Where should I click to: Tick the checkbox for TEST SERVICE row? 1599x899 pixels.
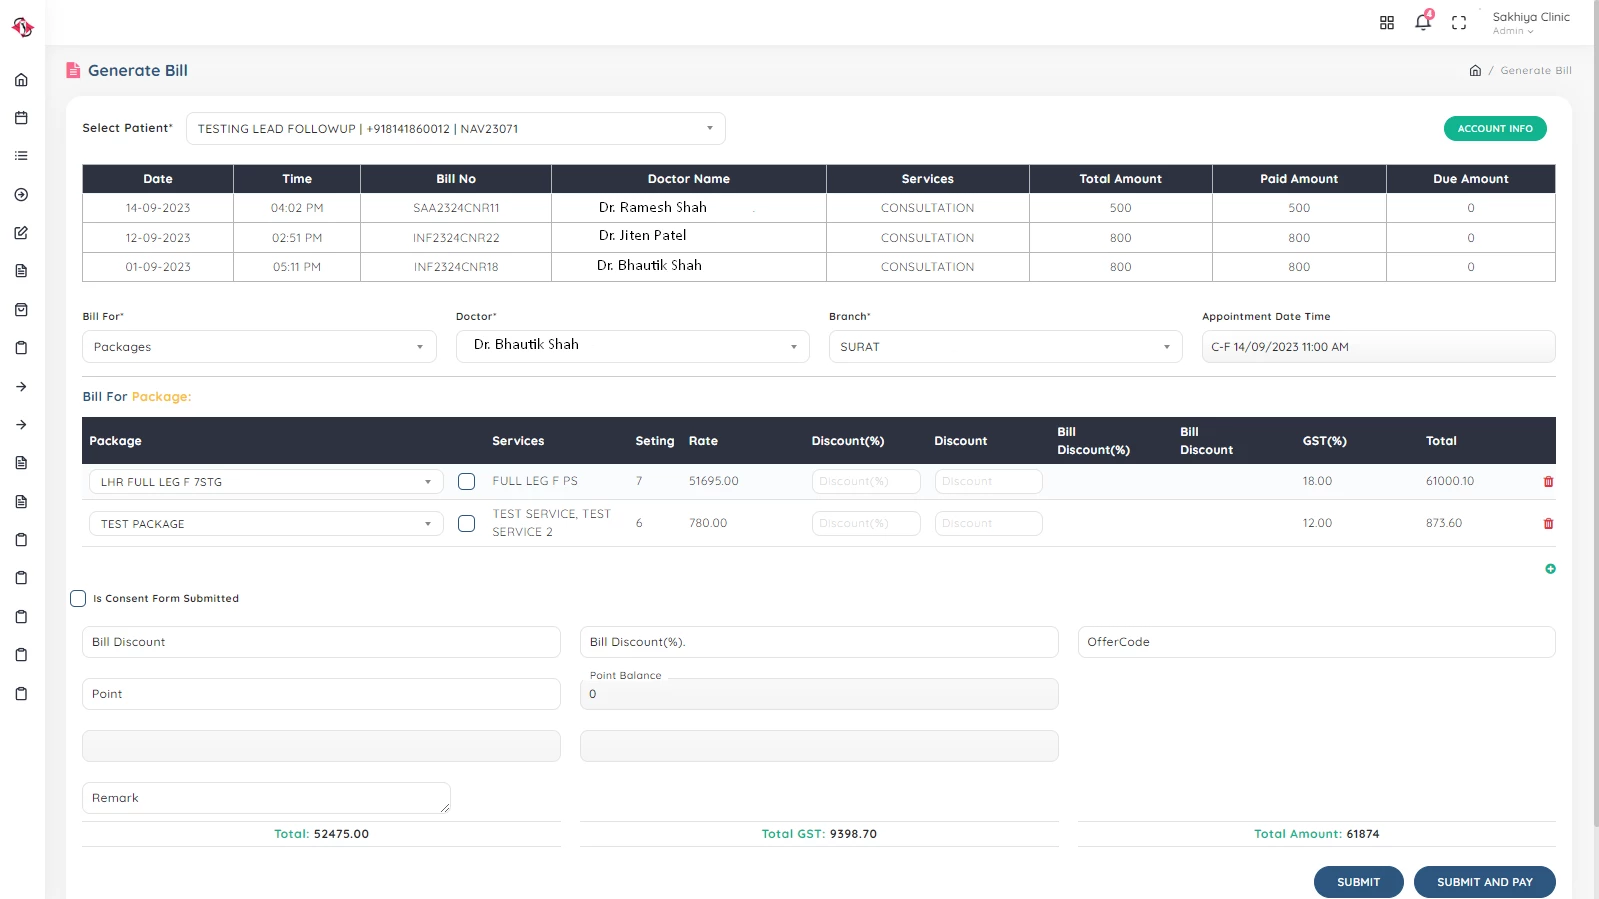tap(466, 523)
